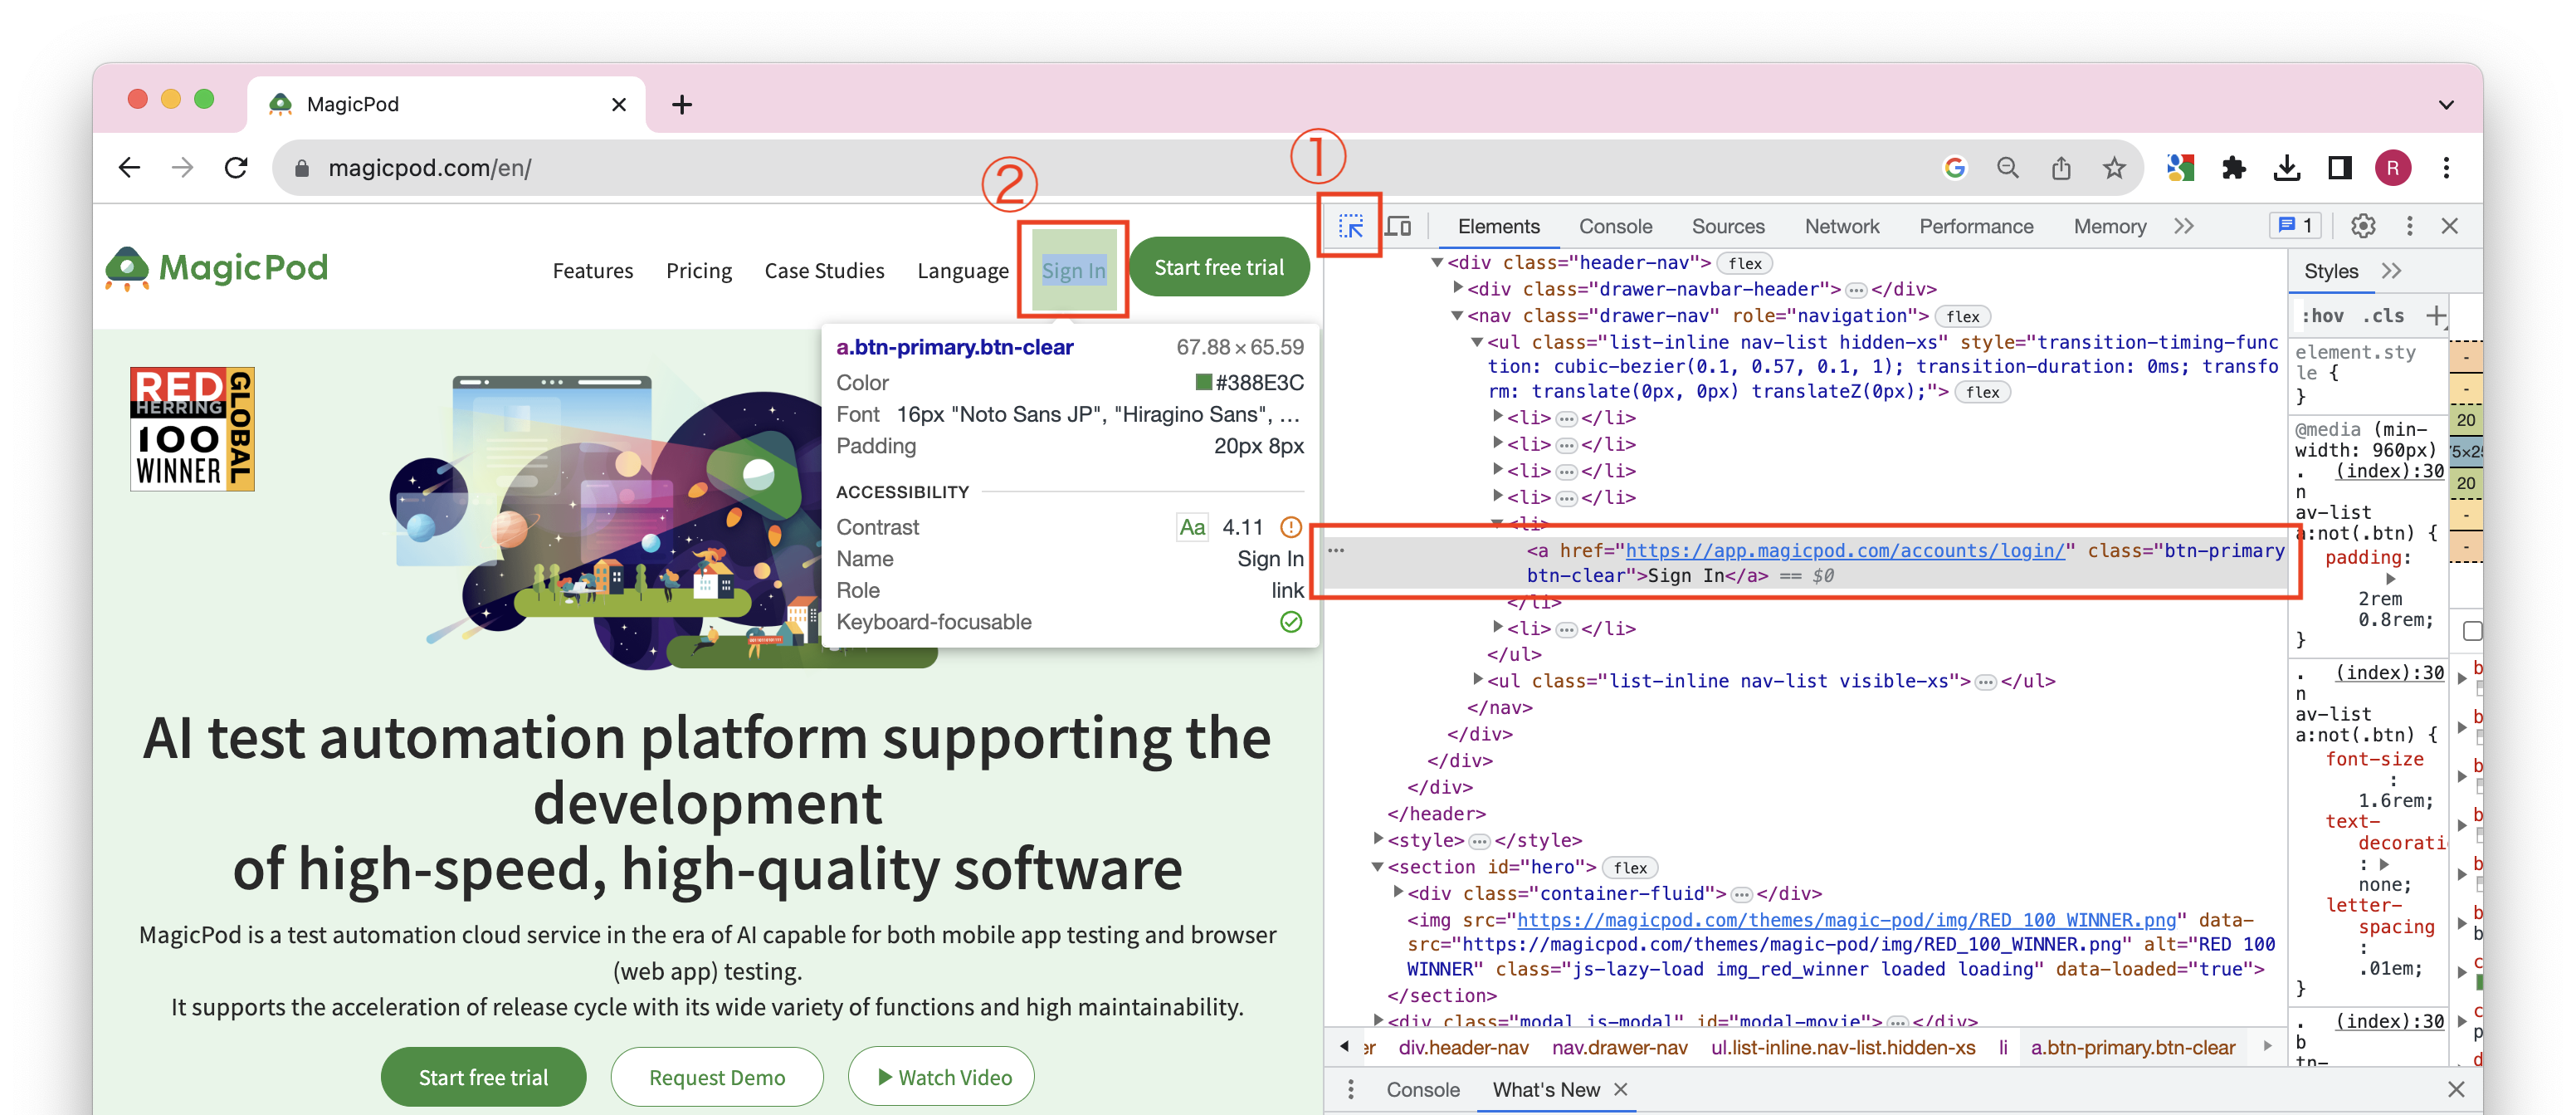Close the What's New drawer tab
Screen dimensions: 2576x1115
pyautogui.click(x=1621, y=1089)
